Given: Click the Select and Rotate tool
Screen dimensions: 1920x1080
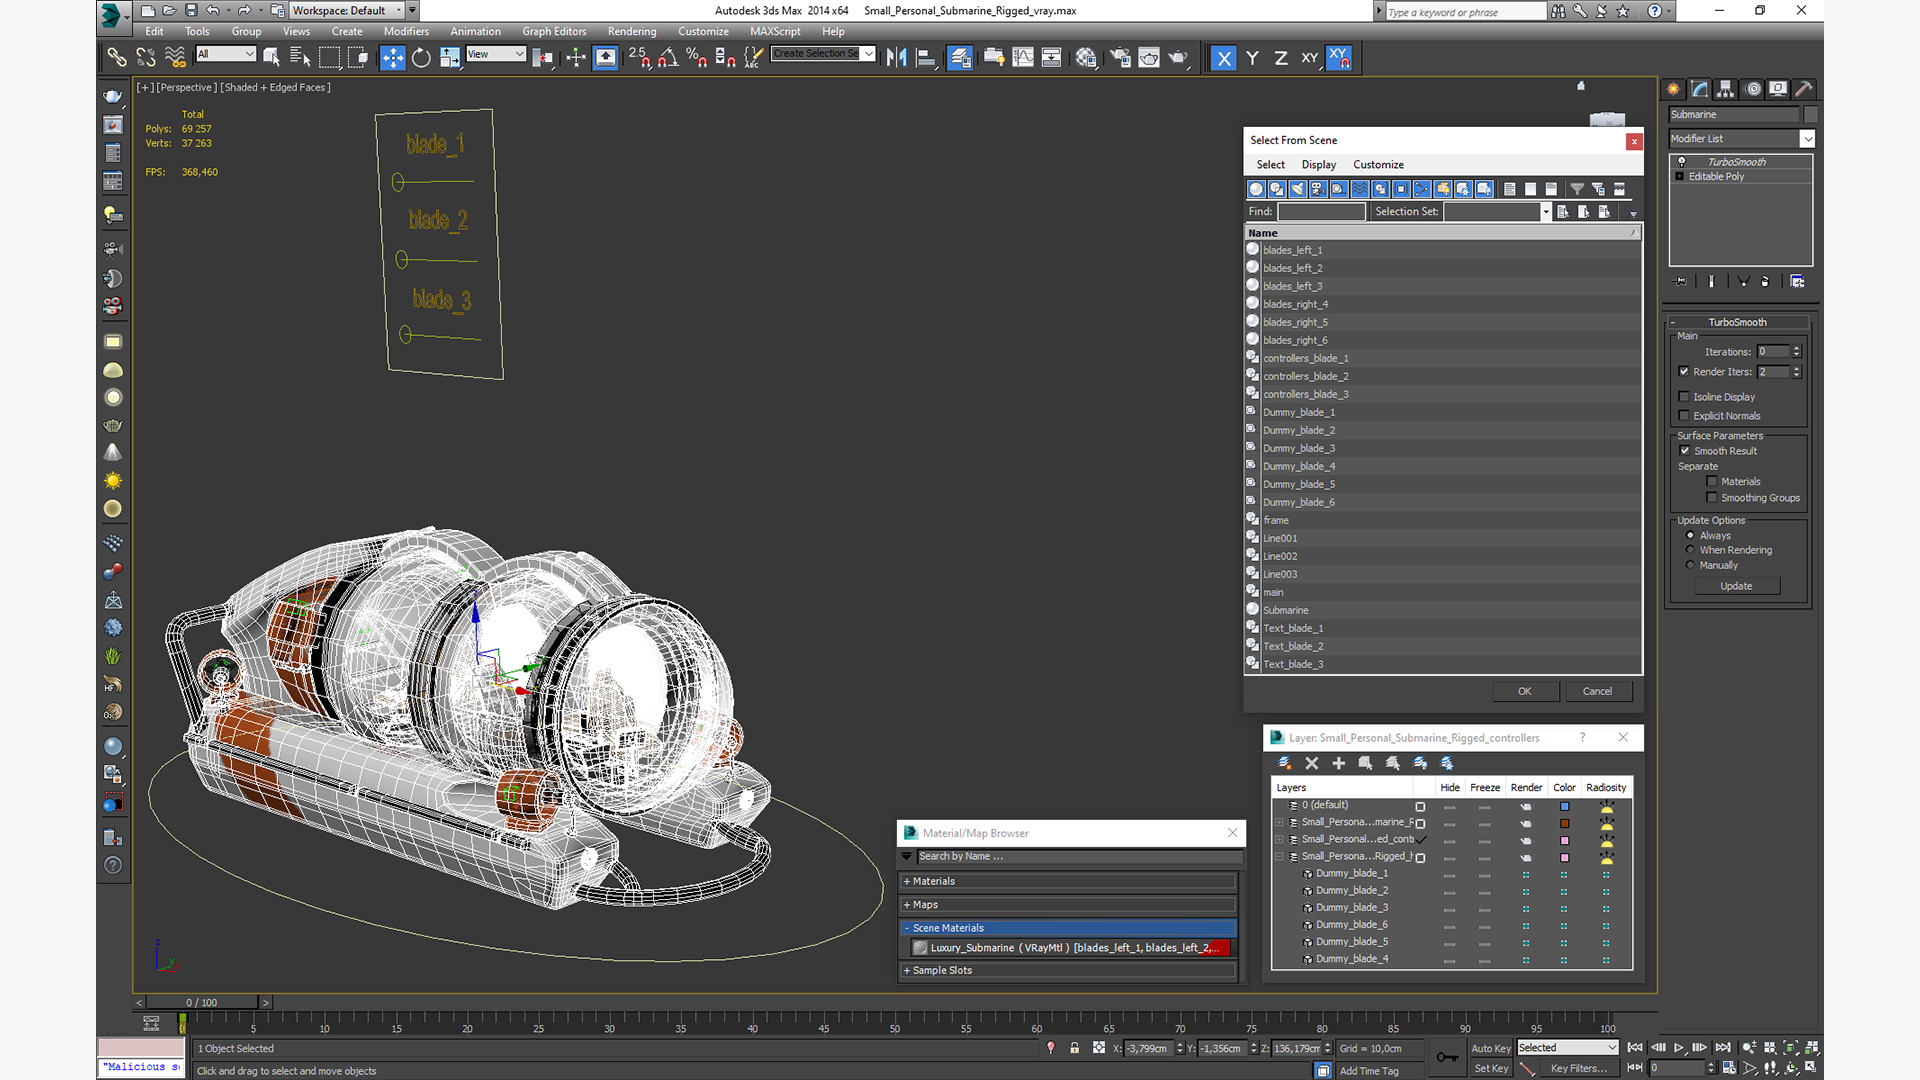Looking at the screenshot, I should click(x=421, y=58).
